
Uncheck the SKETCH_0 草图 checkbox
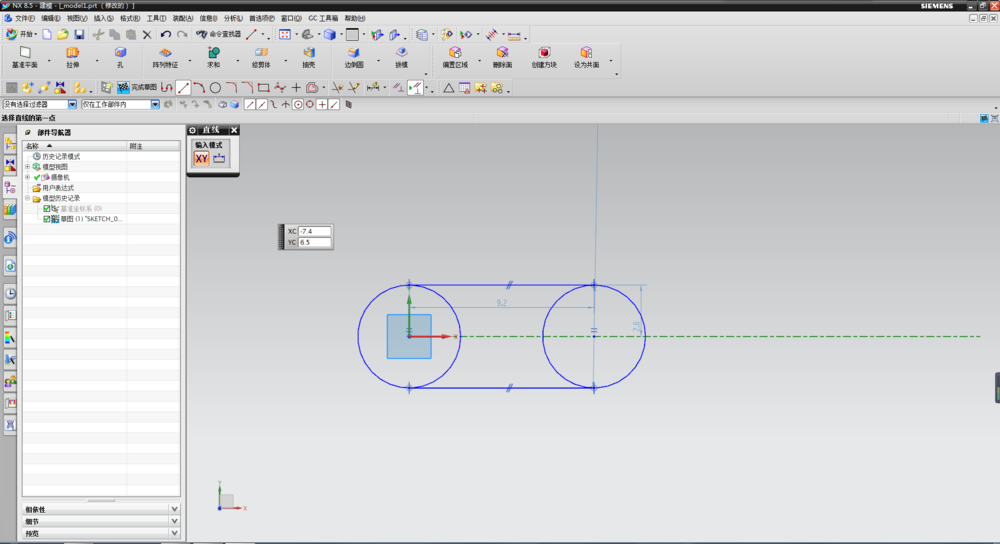pyautogui.click(x=47, y=218)
